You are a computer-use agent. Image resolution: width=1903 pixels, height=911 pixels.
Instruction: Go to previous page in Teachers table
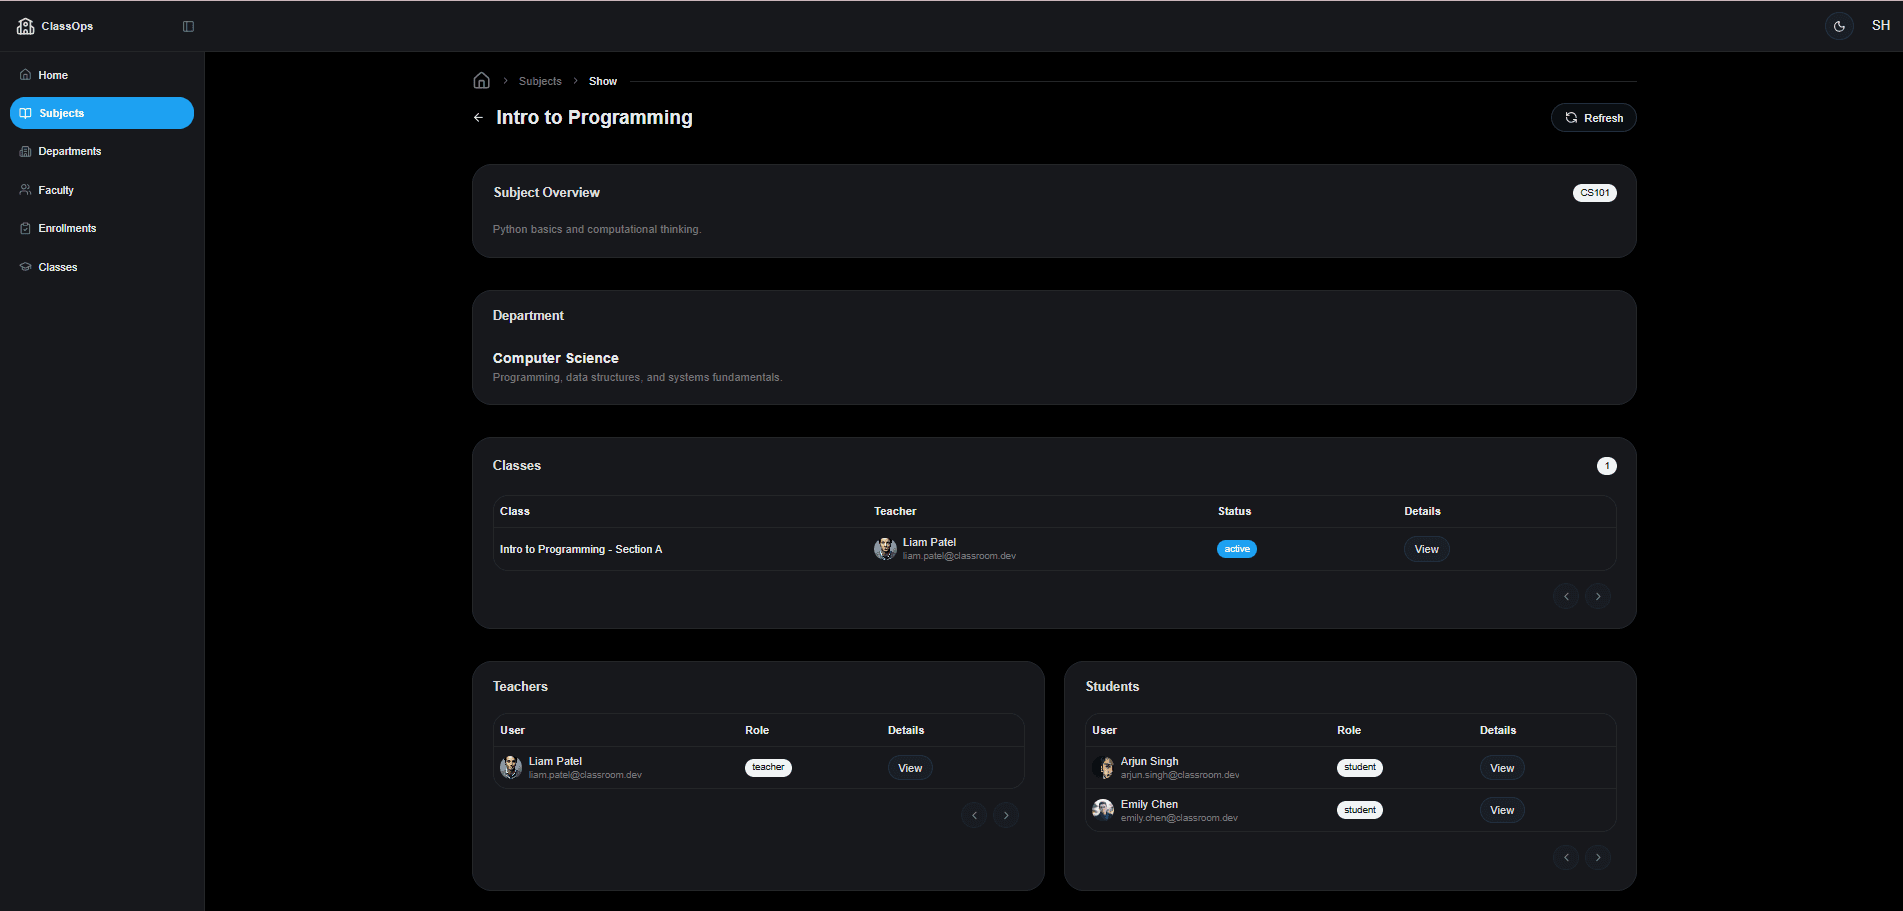[x=974, y=815]
